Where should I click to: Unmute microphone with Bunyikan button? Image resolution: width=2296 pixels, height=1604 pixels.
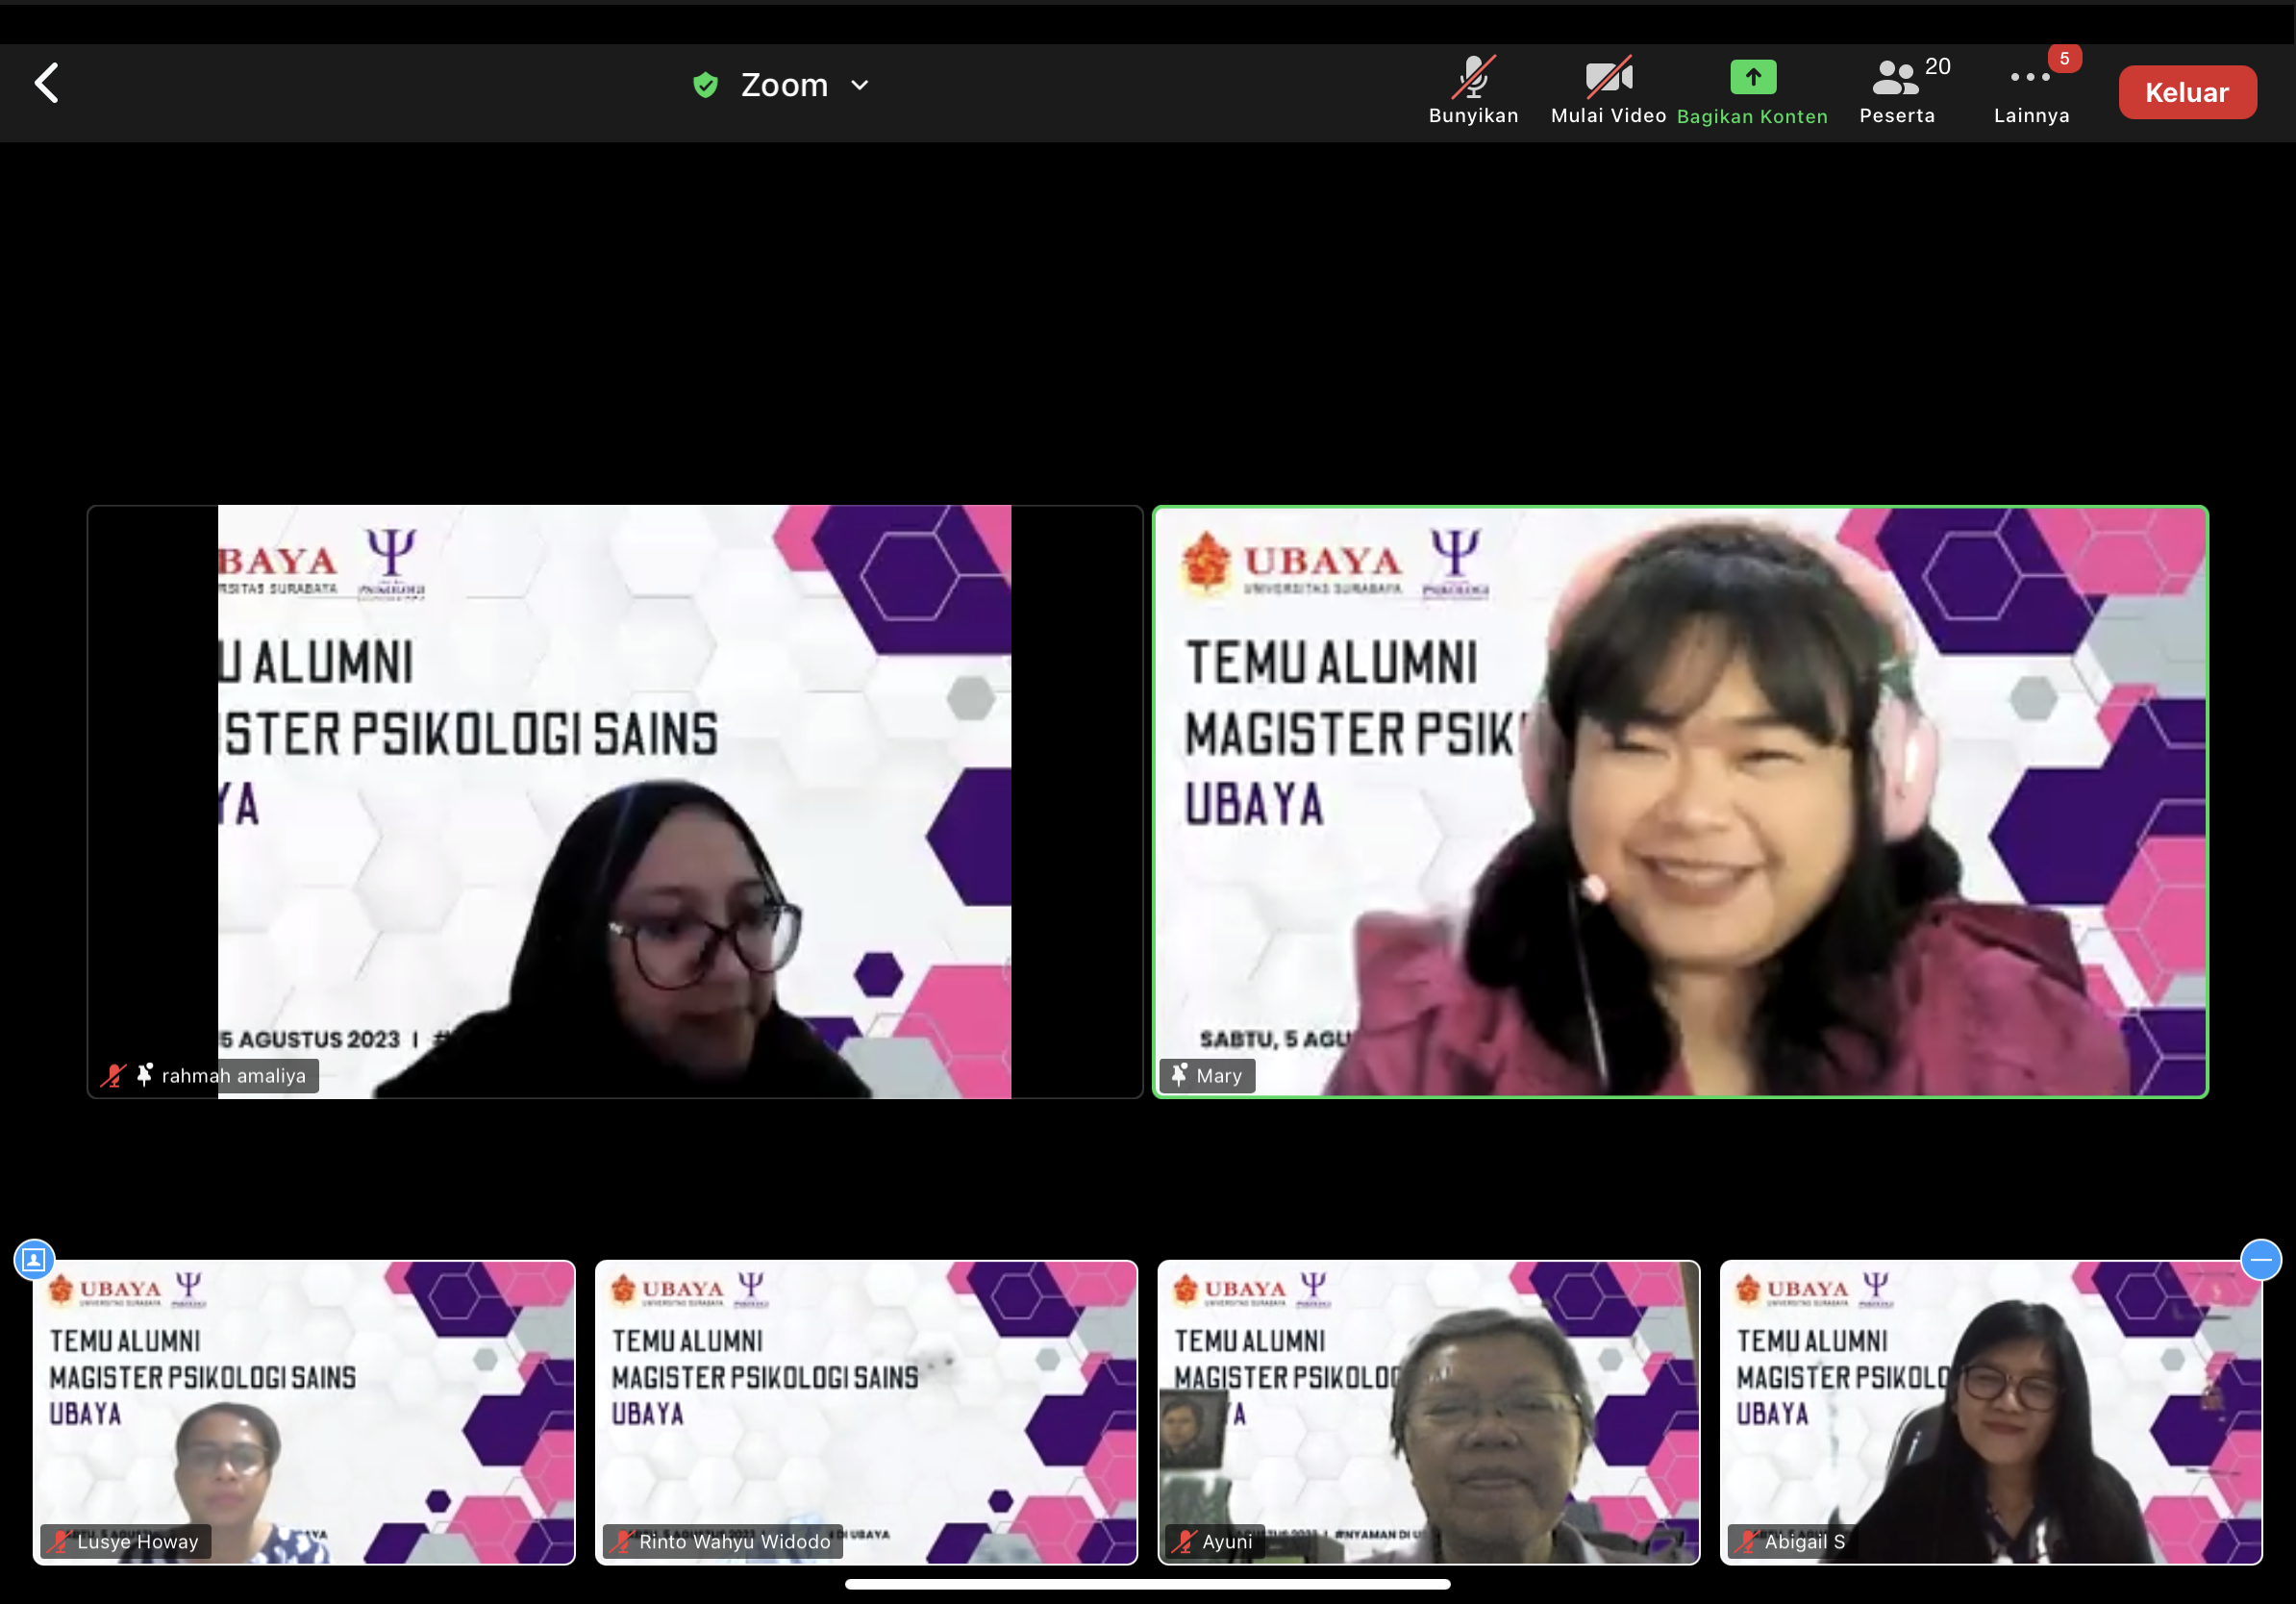point(1473,90)
